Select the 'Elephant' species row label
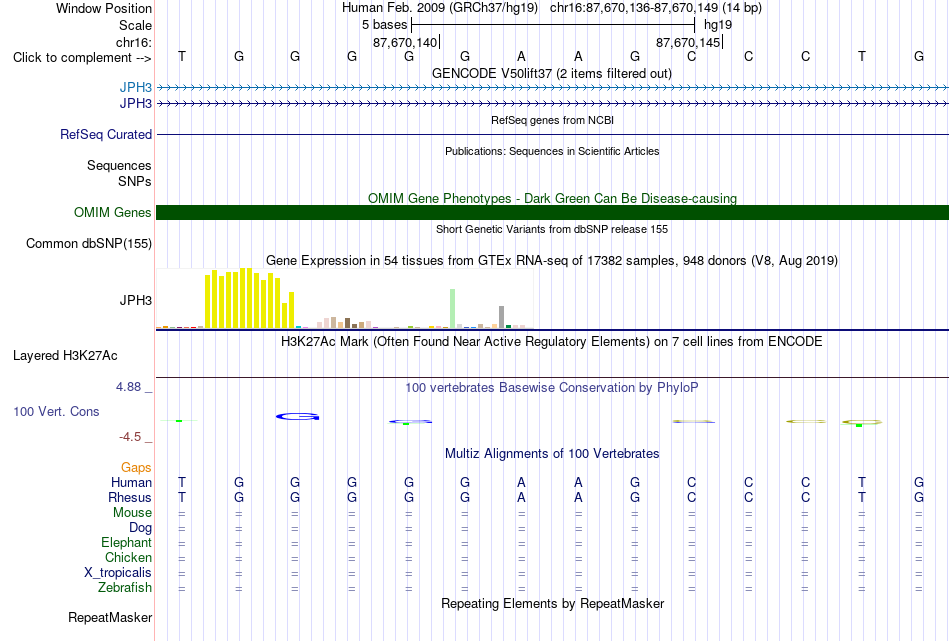 [x=127, y=542]
